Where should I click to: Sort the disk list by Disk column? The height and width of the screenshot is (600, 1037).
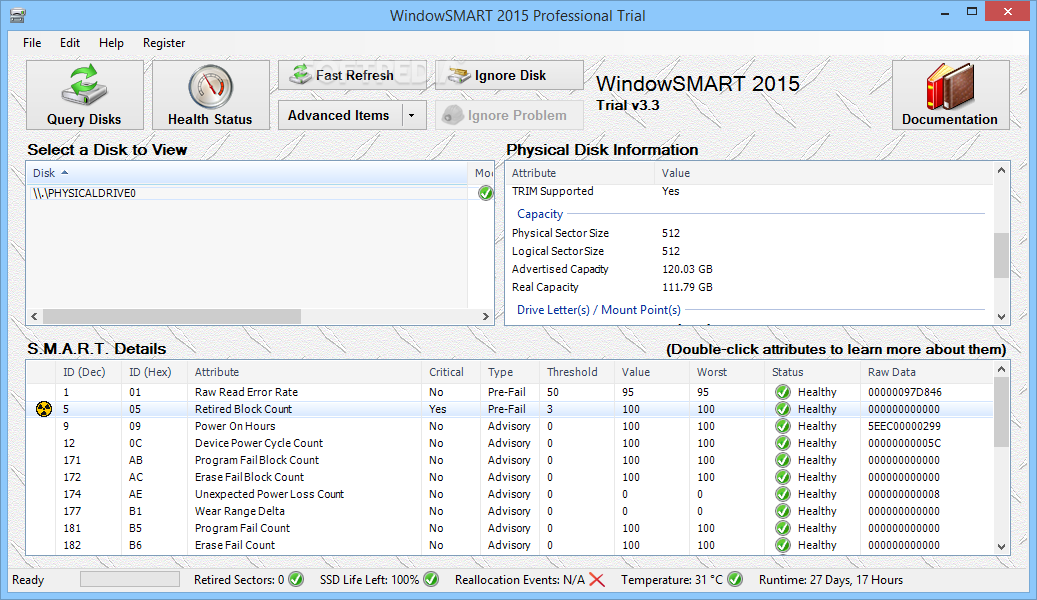(247, 173)
